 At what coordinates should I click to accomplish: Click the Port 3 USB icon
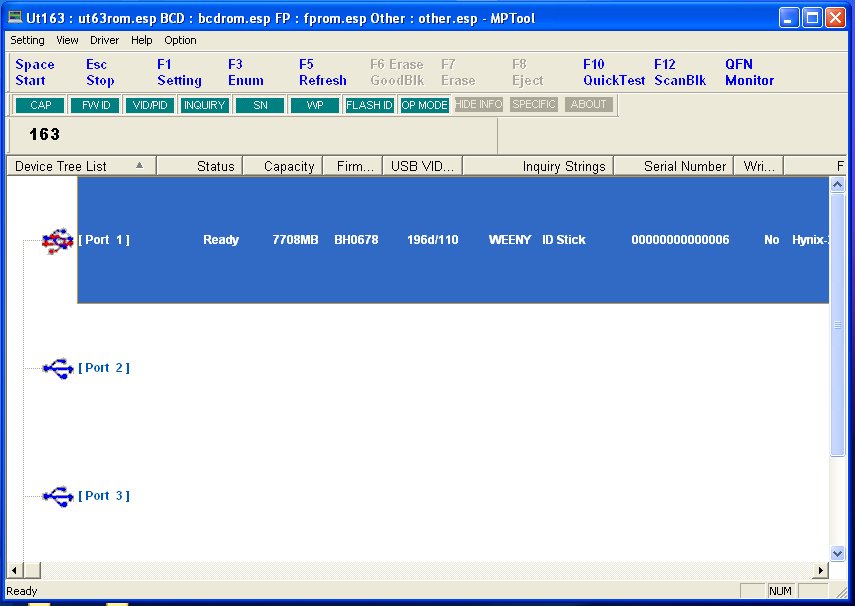[x=58, y=496]
